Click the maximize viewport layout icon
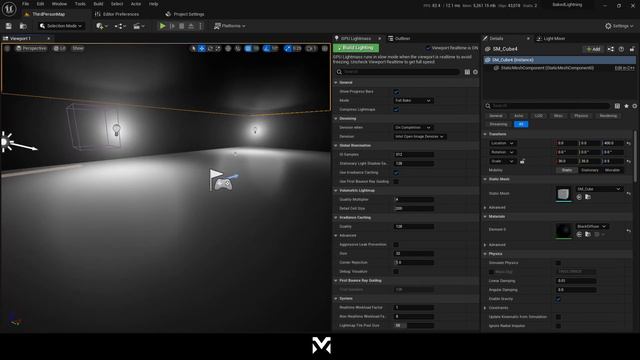Image resolution: width=640 pixels, height=360 pixels. [325, 48]
